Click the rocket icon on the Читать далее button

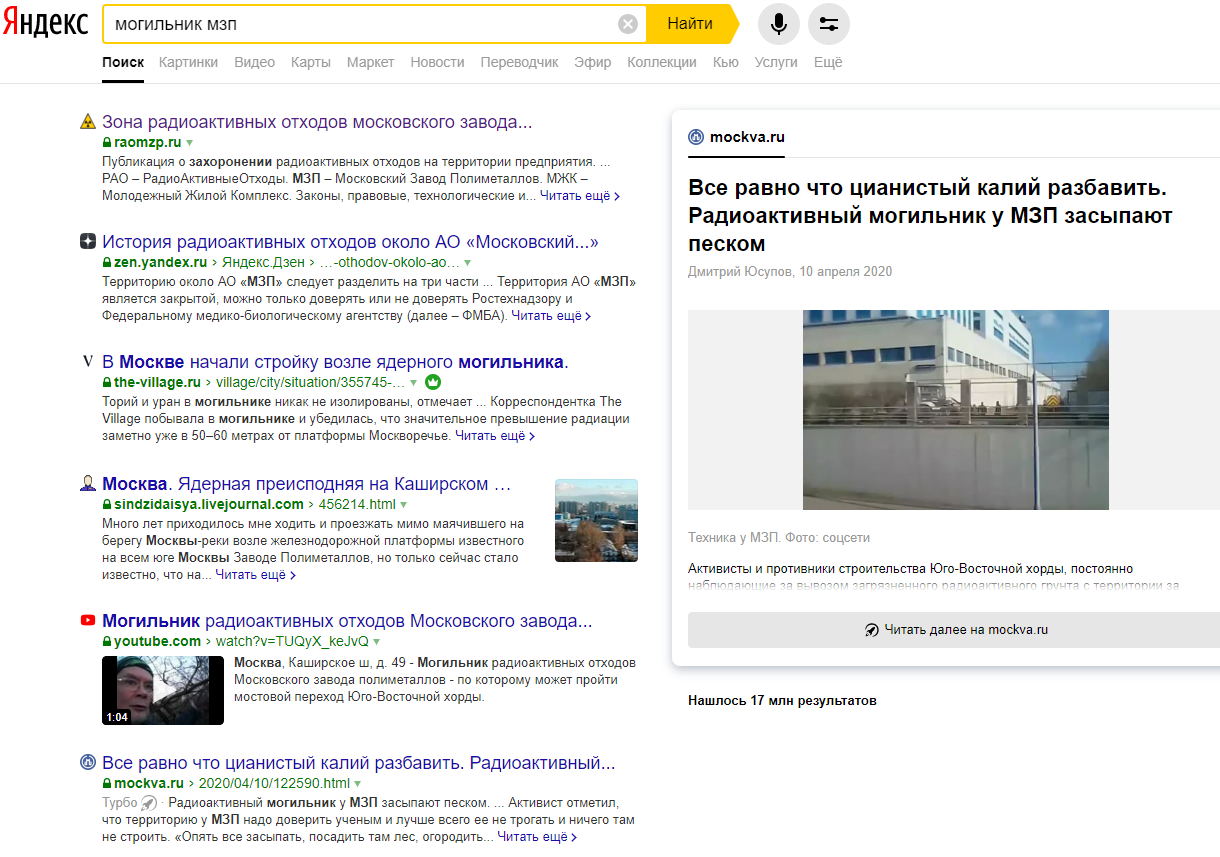(872, 630)
